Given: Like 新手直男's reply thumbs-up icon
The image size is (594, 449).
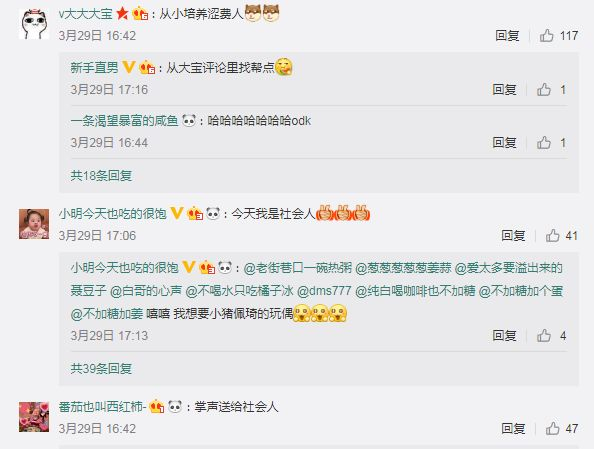Looking at the screenshot, I should (x=544, y=90).
